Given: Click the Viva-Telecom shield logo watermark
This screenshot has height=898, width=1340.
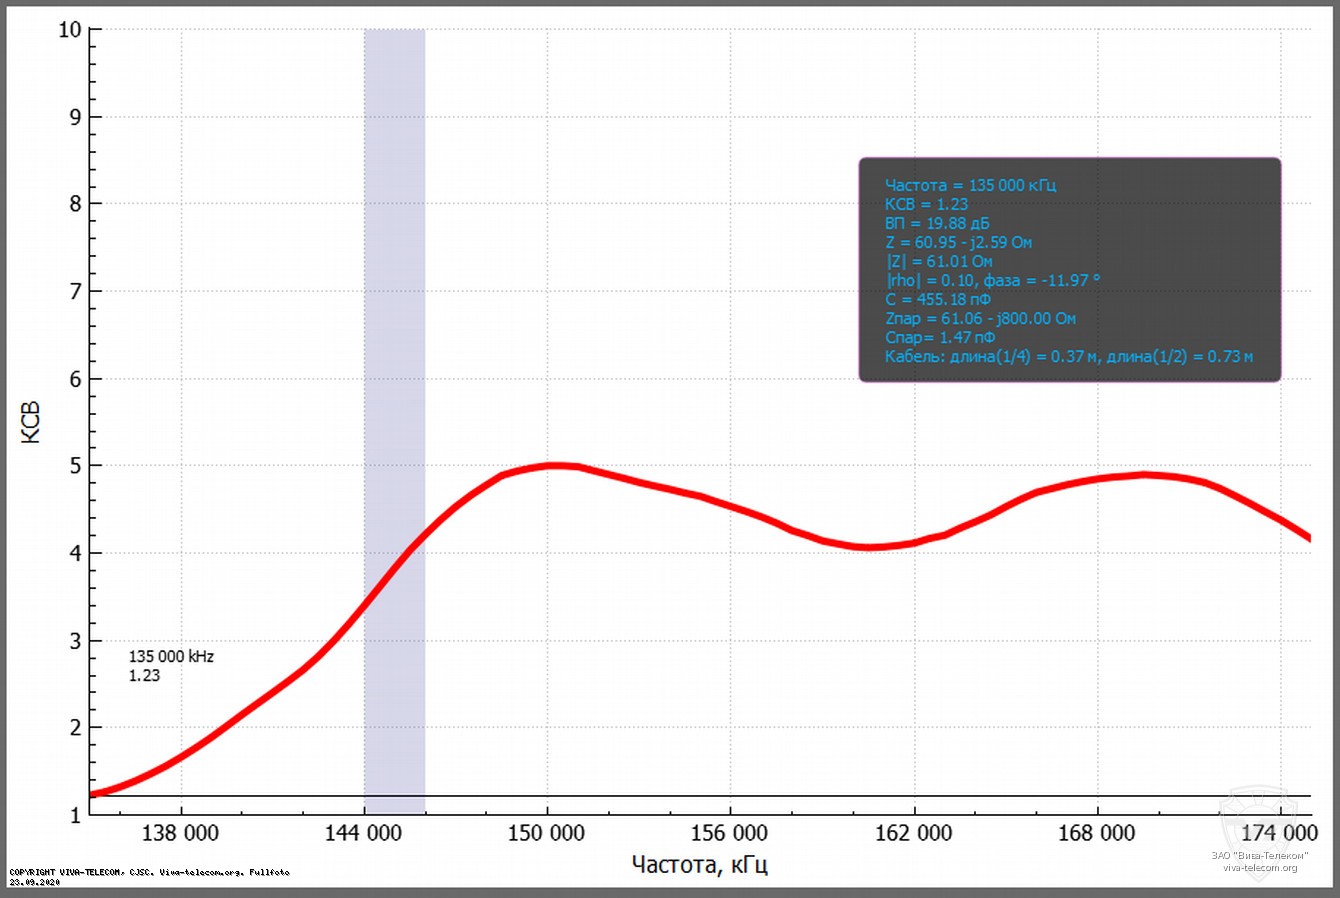Looking at the screenshot, I should pyautogui.click(x=1259, y=816).
